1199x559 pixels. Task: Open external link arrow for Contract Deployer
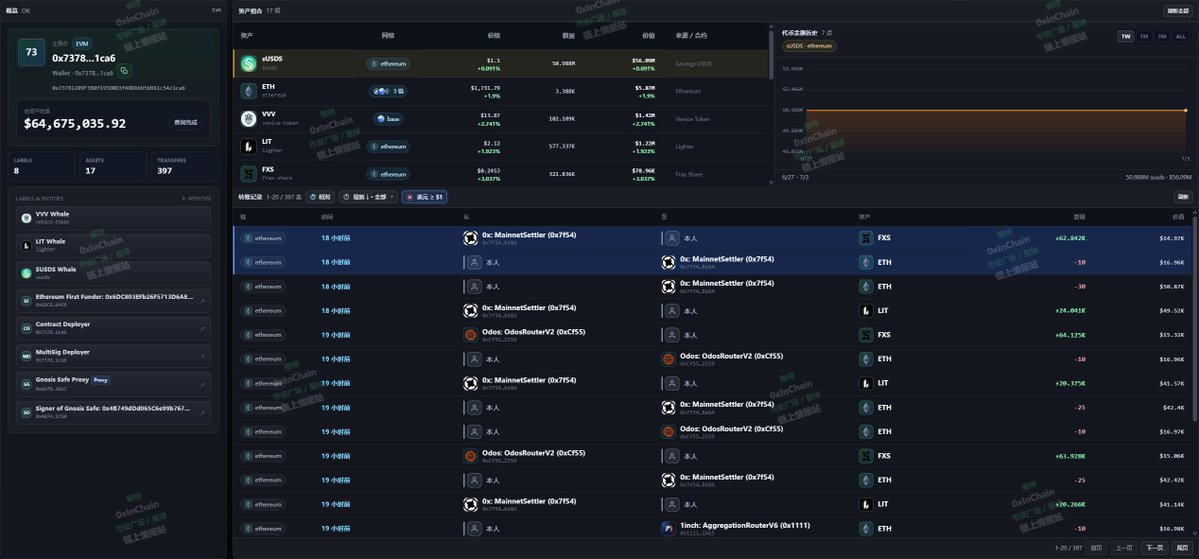(x=203, y=329)
